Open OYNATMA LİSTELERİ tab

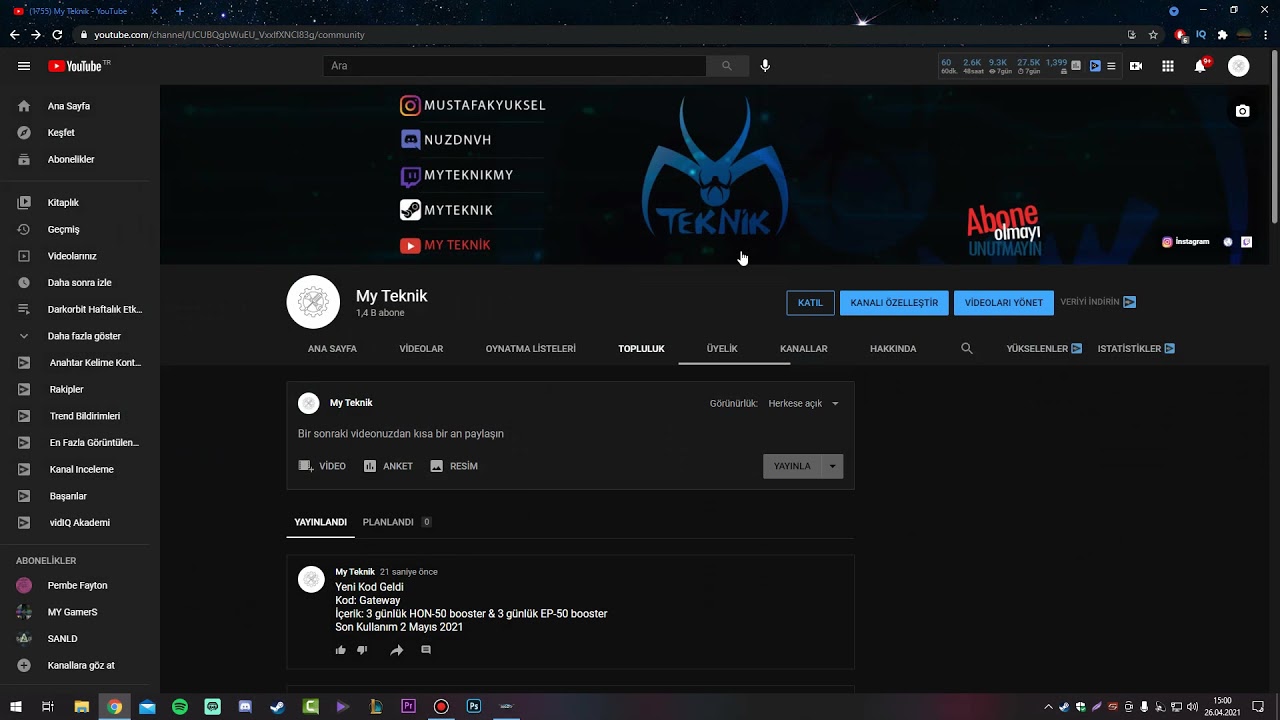click(x=531, y=349)
